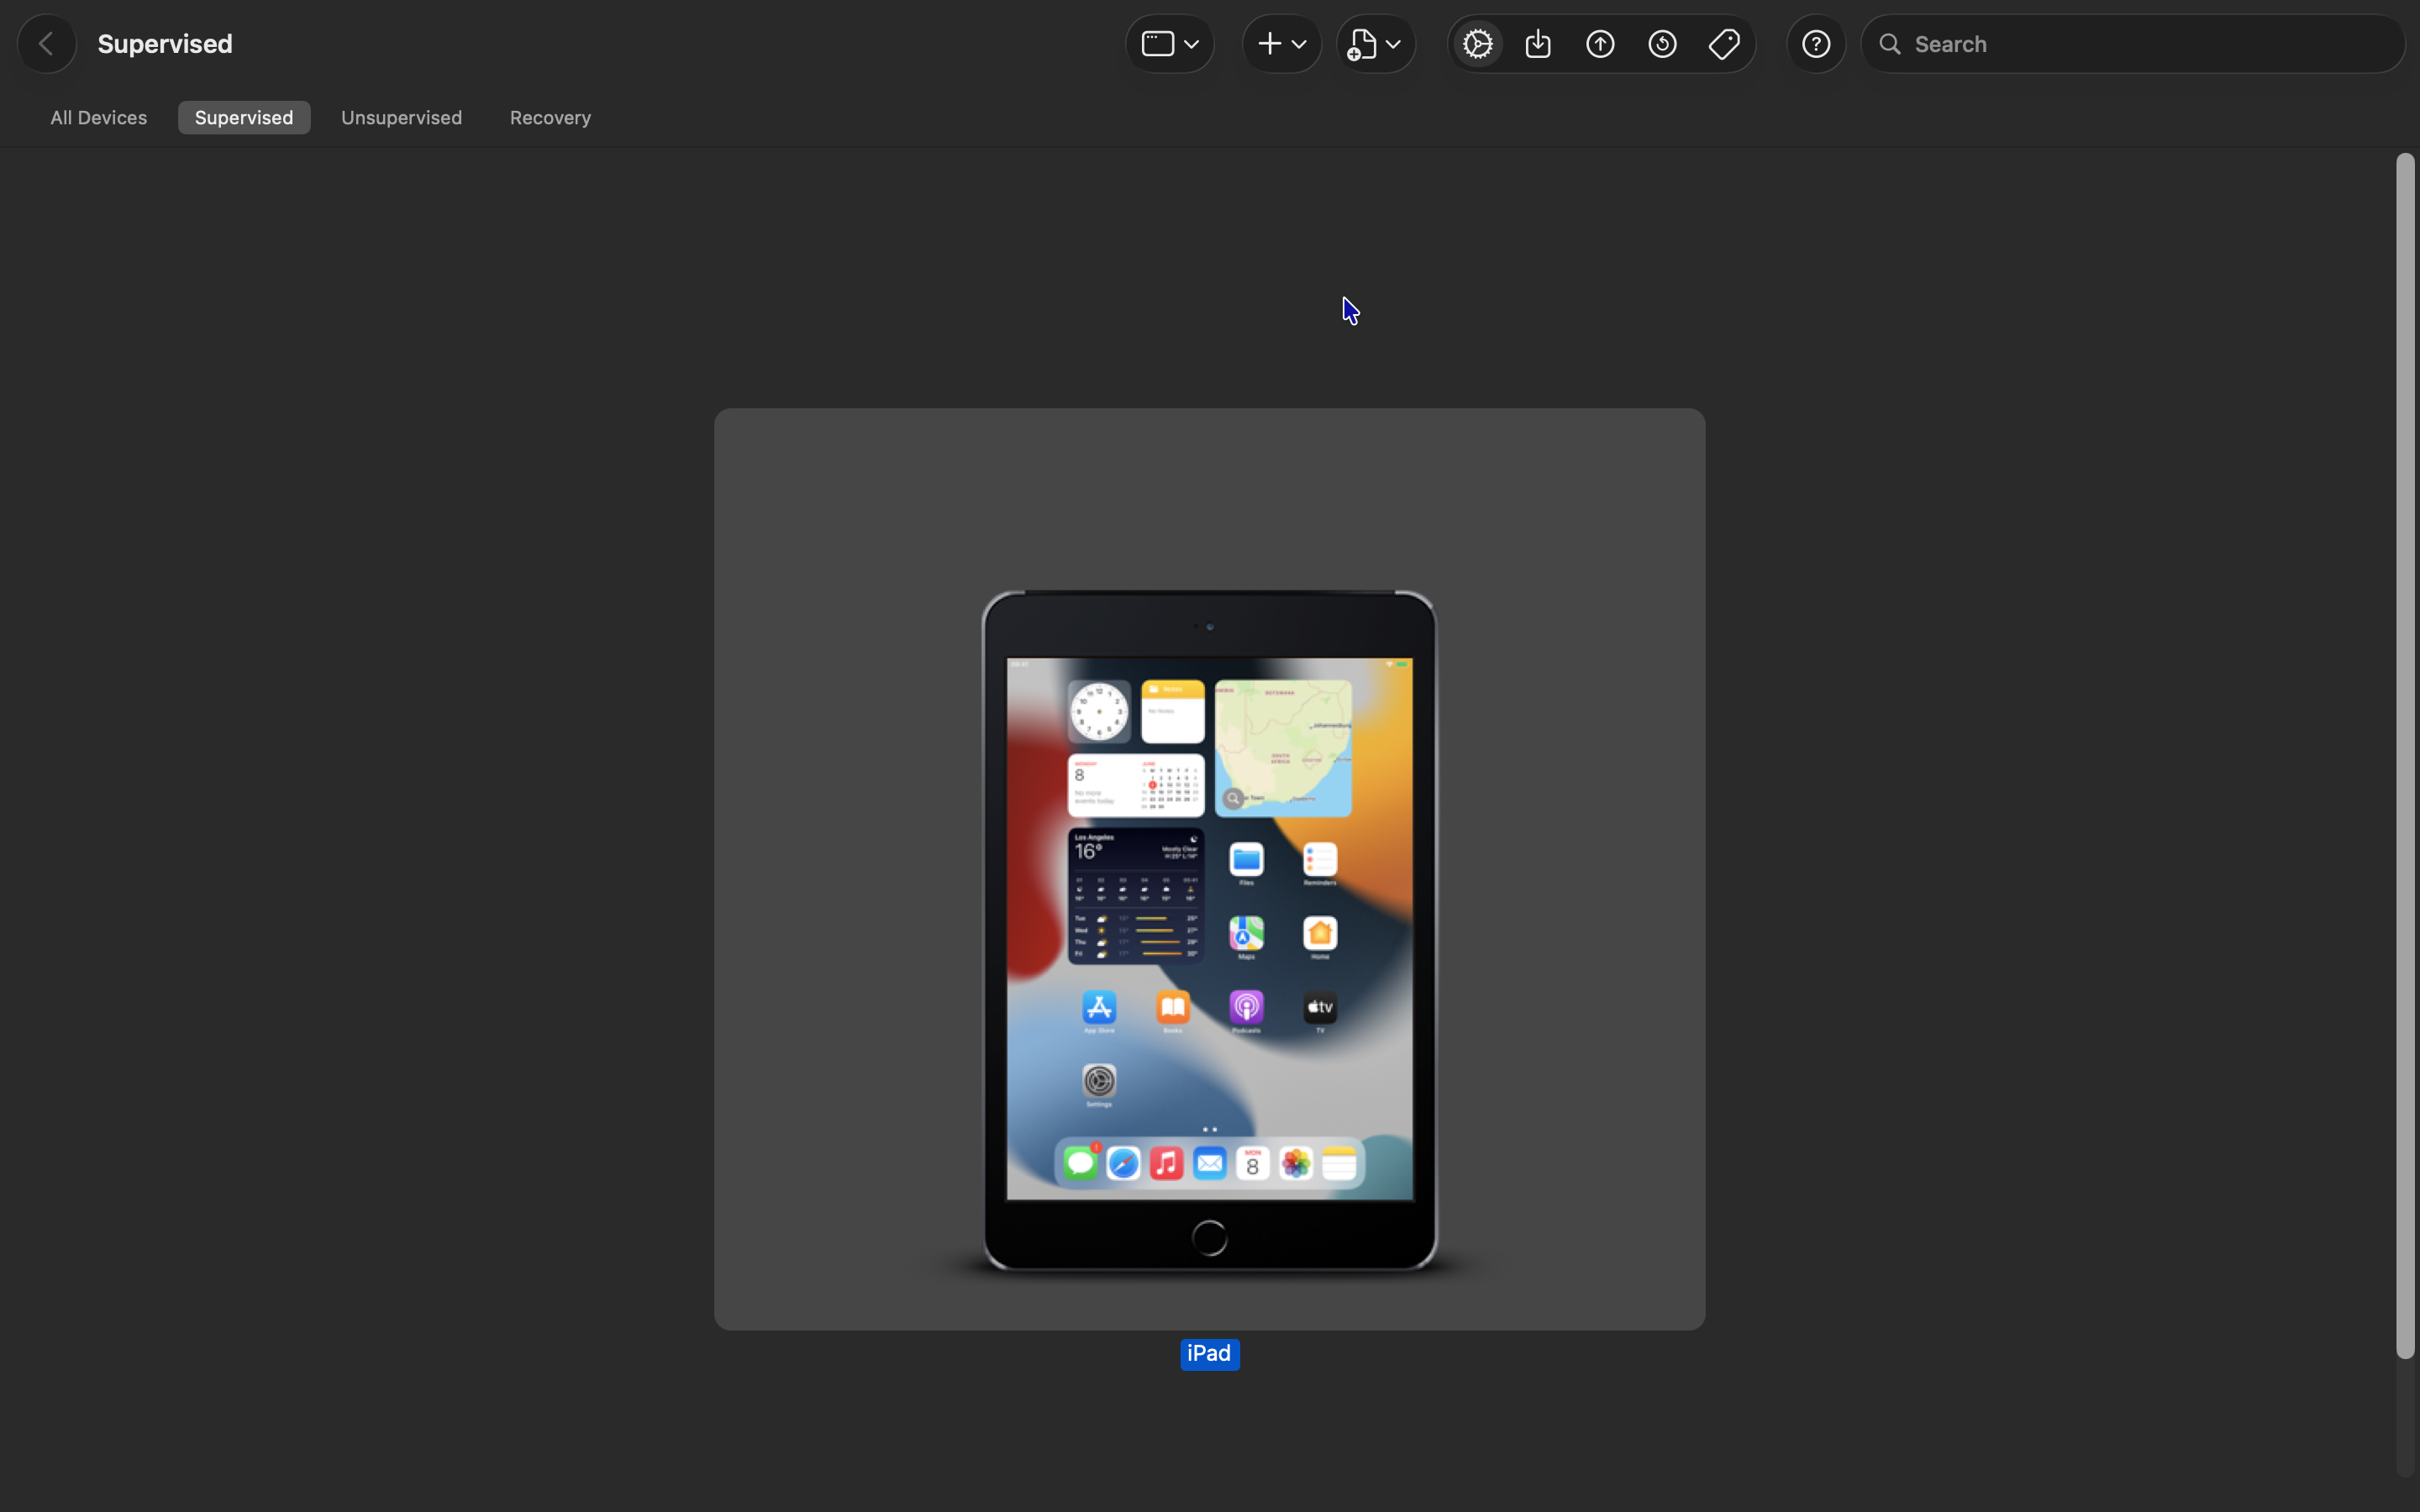Click the Tag icon in toolbar
Image resolution: width=2420 pixels, height=1512 pixels.
pos(1724,44)
